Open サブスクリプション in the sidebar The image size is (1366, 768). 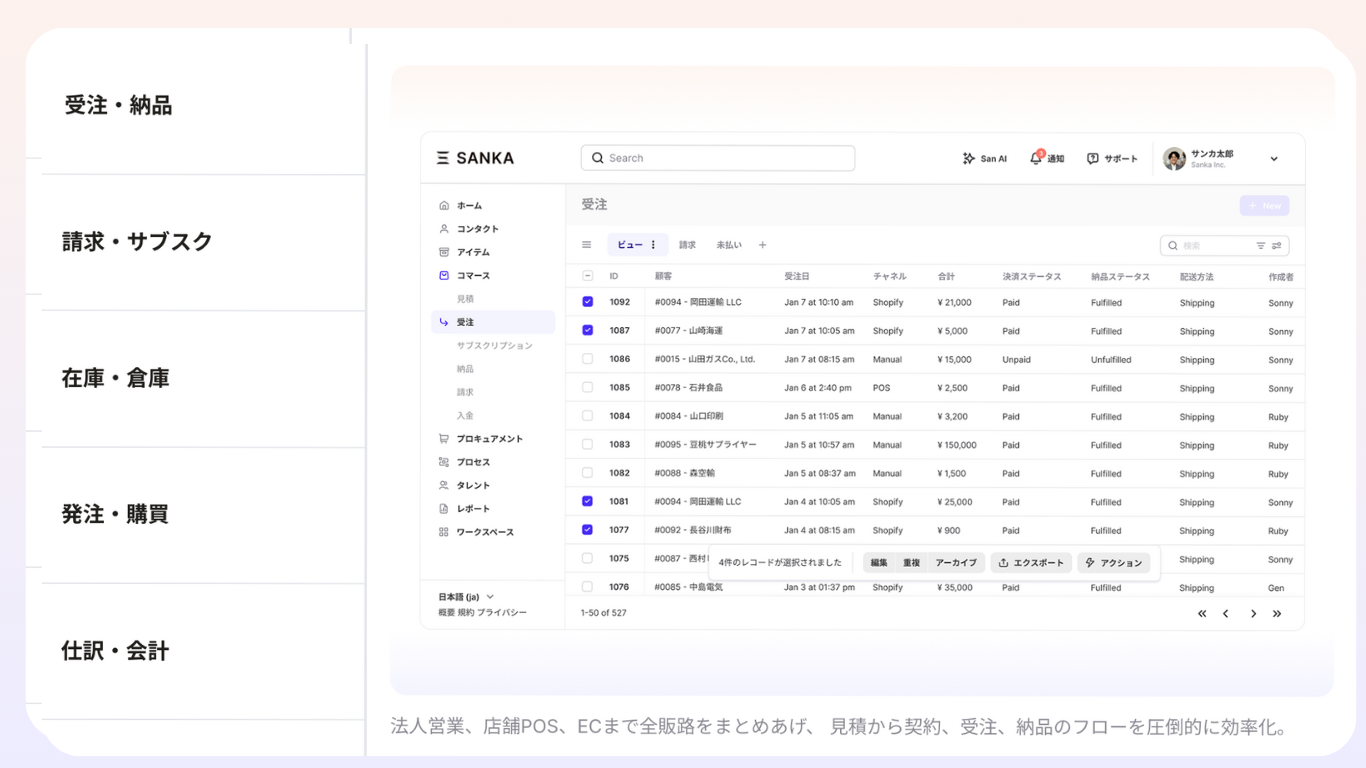[494, 346]
